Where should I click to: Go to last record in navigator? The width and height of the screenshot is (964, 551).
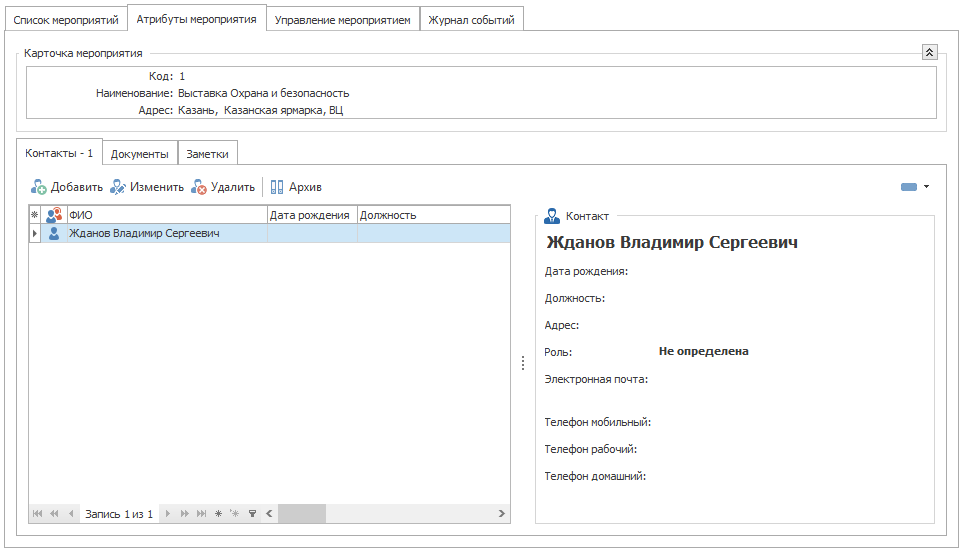click(201, 513)
